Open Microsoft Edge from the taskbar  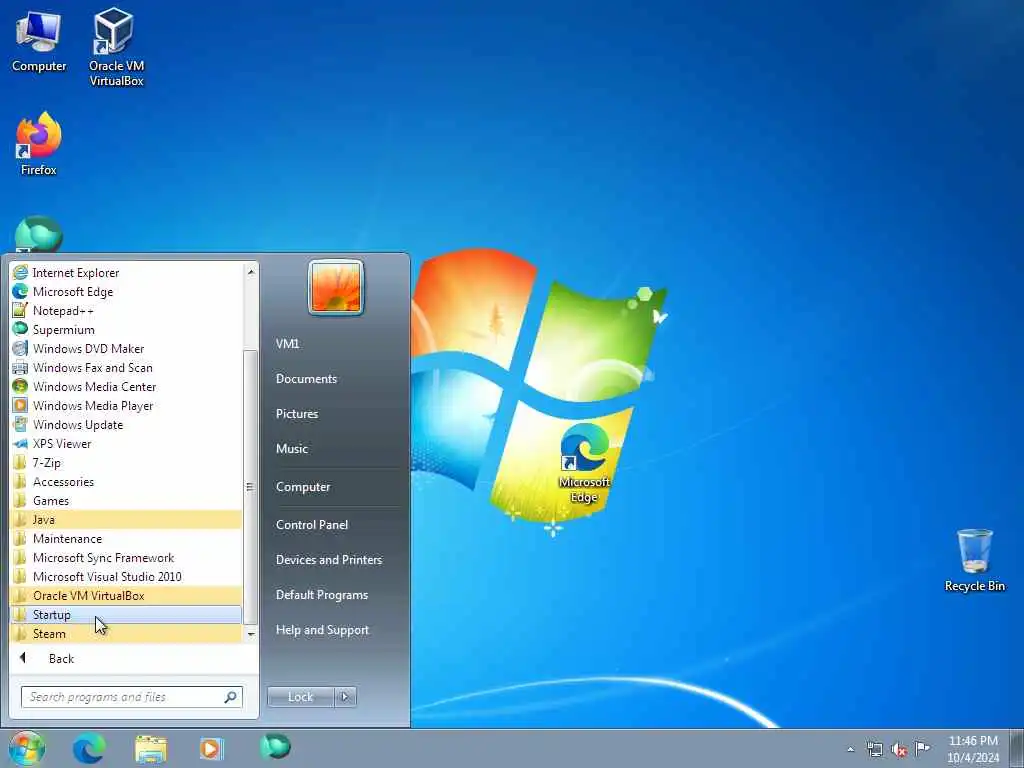pos(89,748)
